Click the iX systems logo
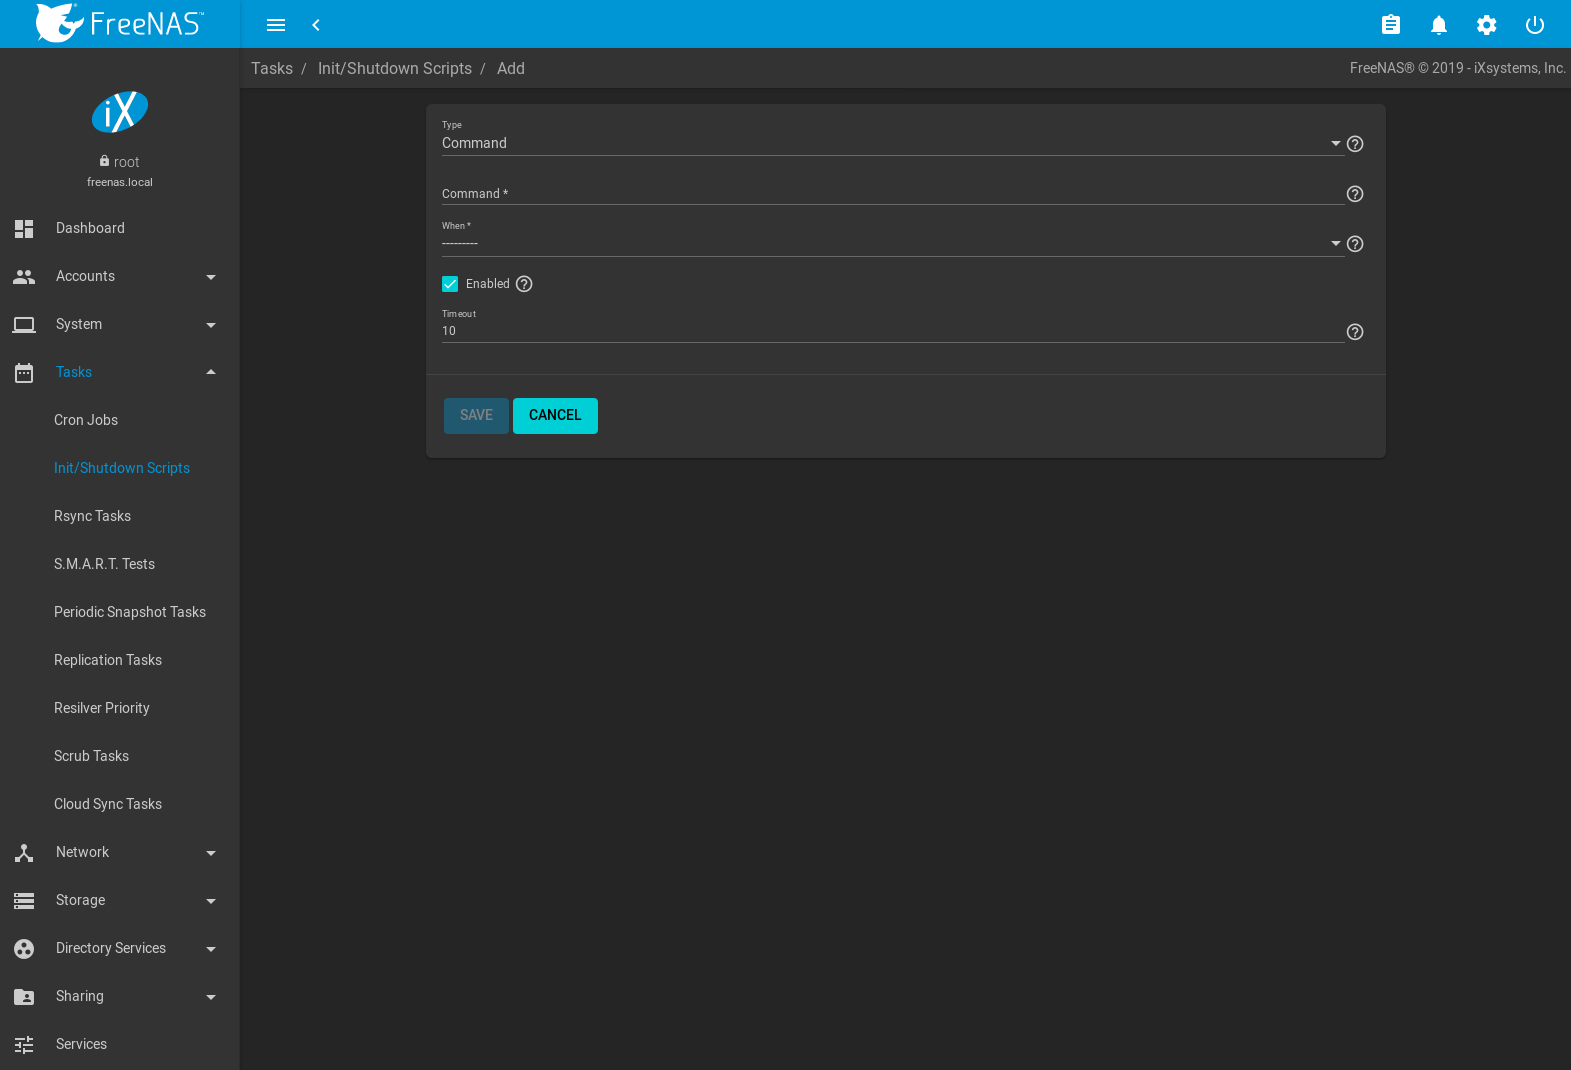 [x=120, y=112]
